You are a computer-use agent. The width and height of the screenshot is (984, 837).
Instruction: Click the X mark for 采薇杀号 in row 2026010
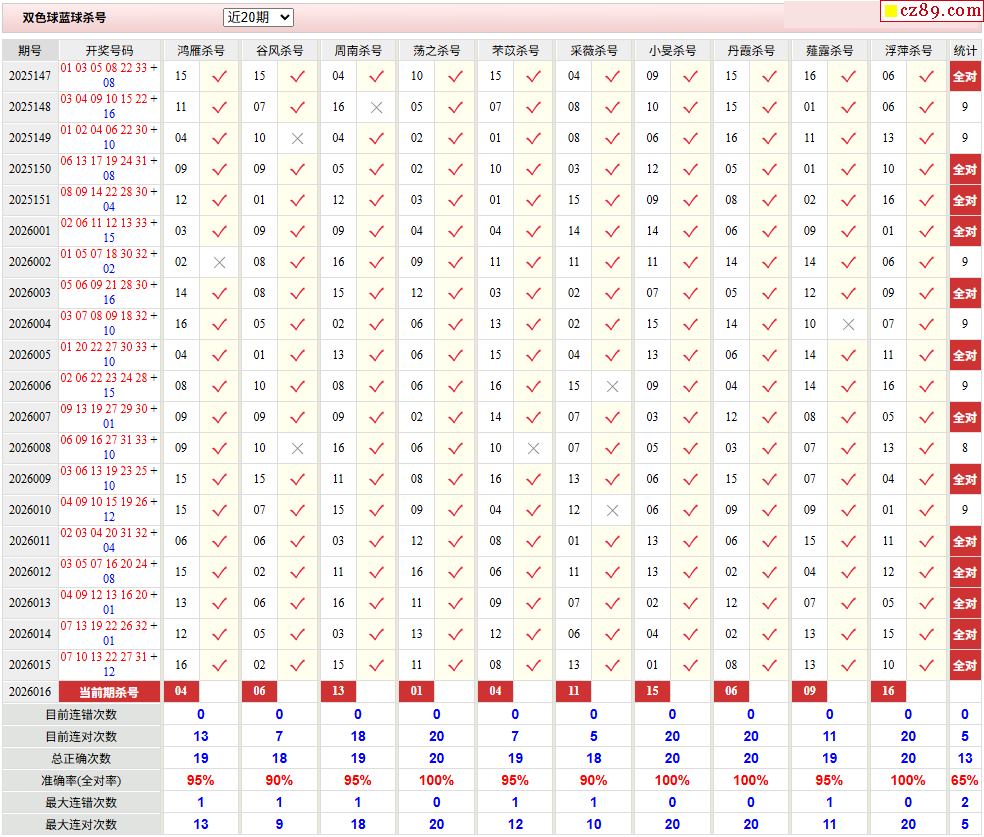pos(612,510)
